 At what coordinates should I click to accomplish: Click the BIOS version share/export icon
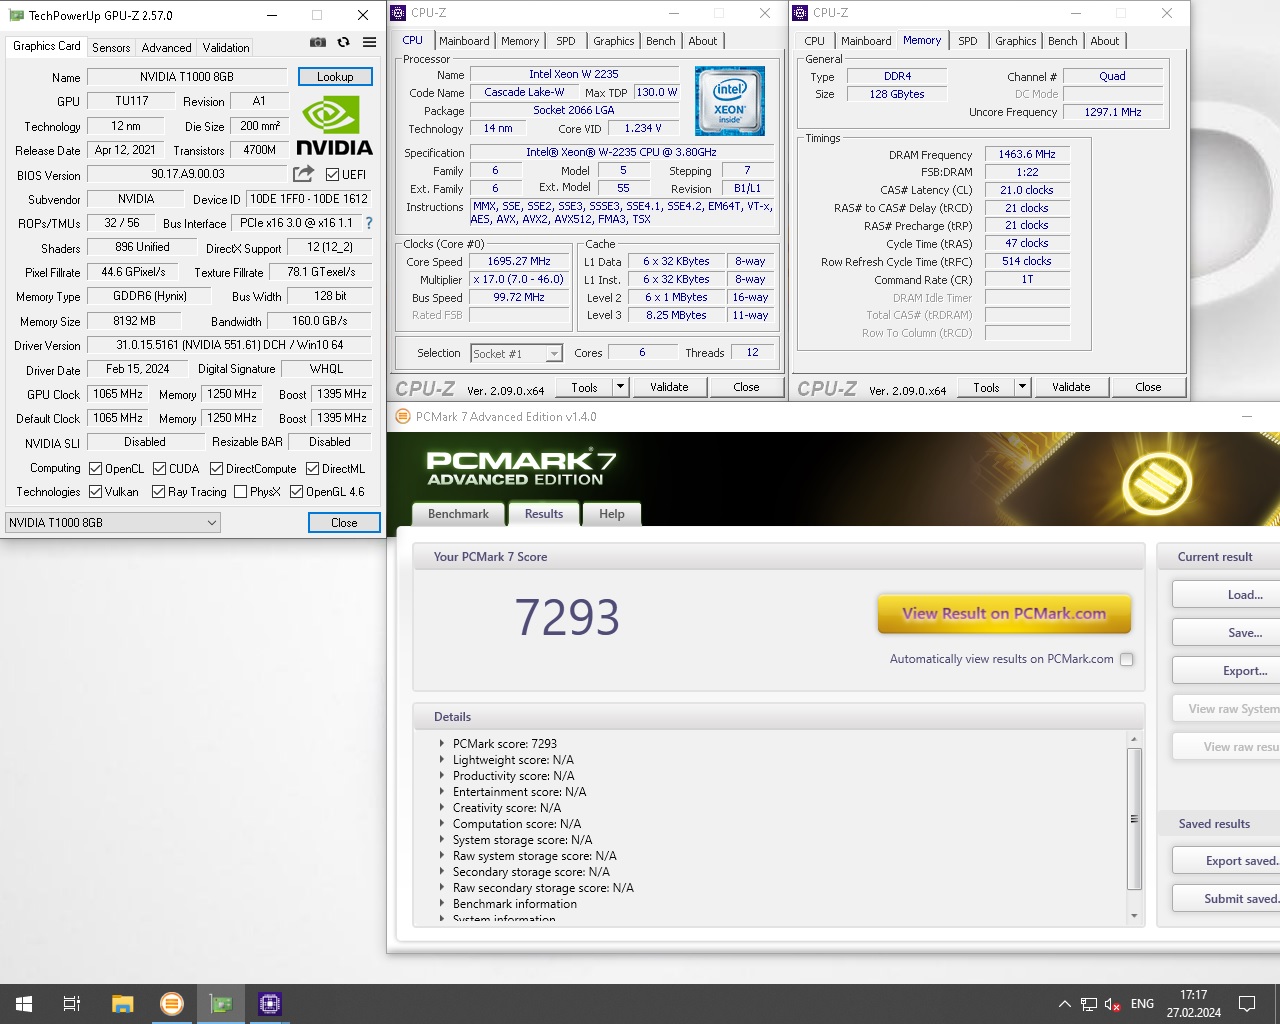point(303,174)
